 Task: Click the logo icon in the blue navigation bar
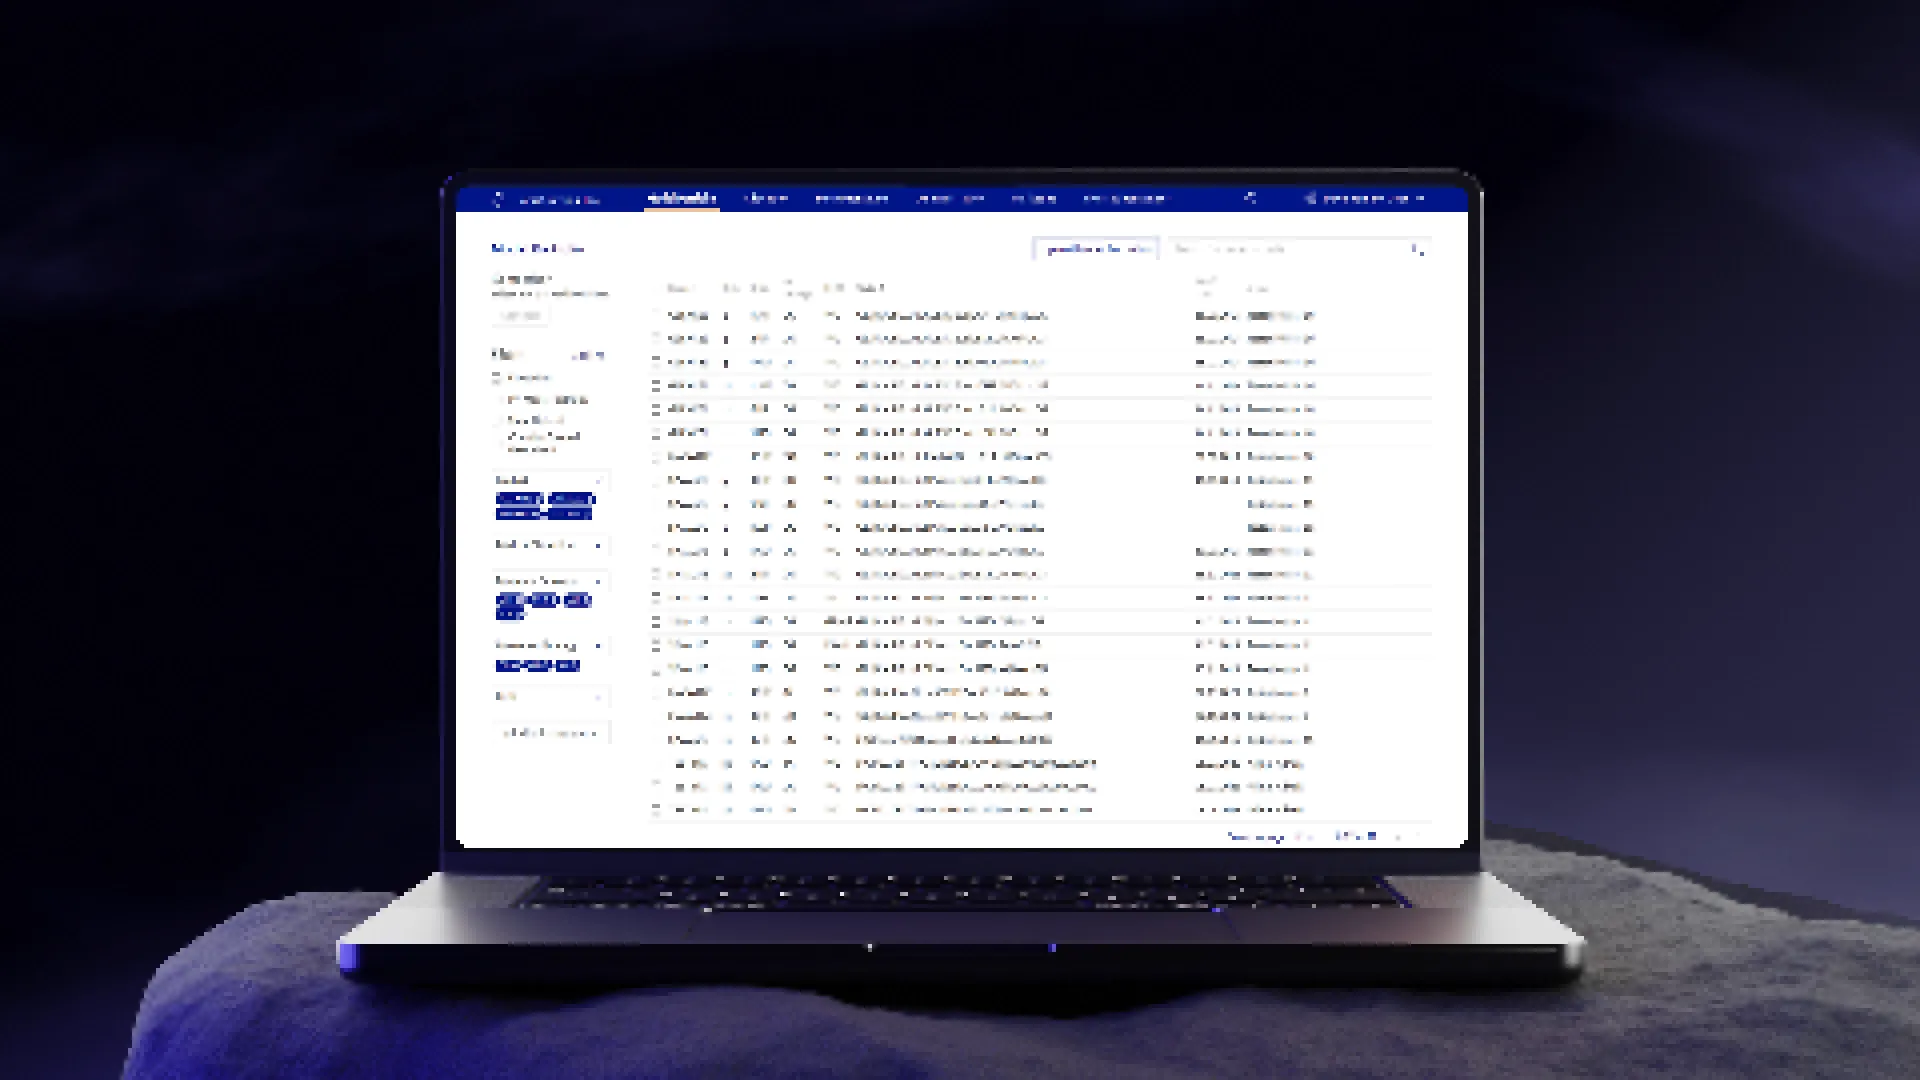(498, 199)
